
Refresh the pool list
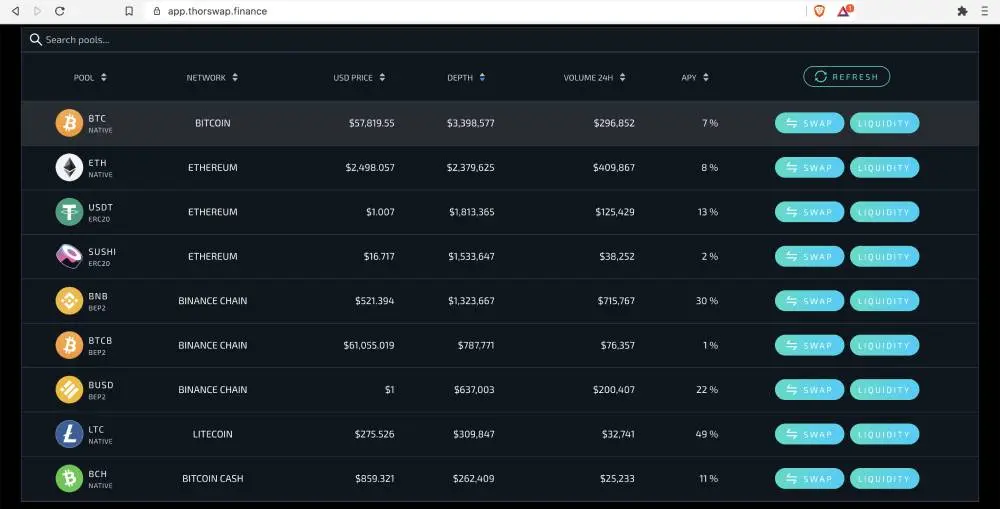pyautogui.click(x=846, y=77)
